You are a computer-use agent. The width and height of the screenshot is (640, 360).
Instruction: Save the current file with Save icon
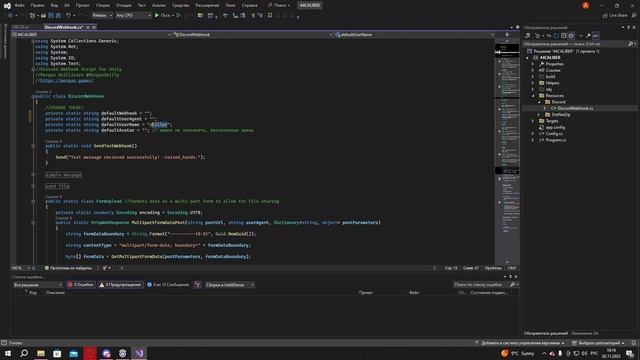(x=51, y=16)
